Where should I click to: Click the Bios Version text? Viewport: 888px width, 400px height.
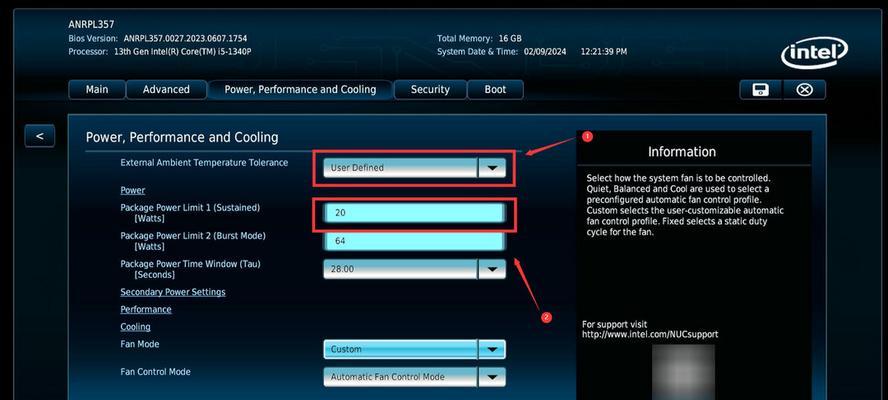tap(157, 39)
